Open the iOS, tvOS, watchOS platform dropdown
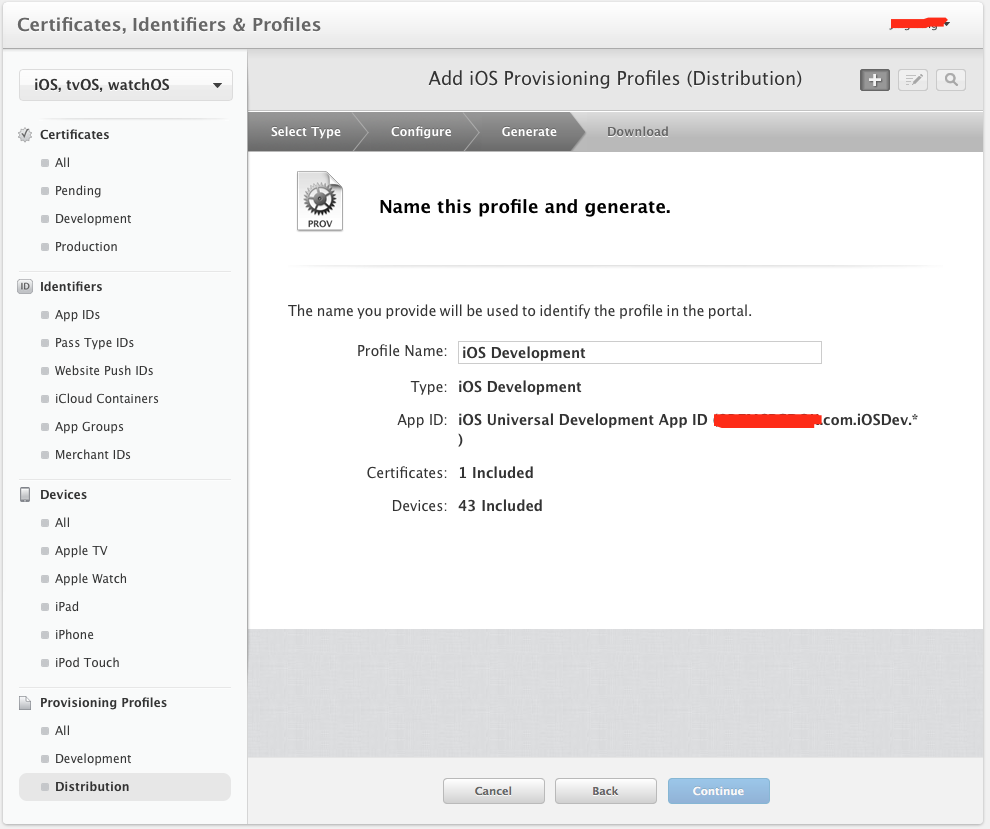Screen dimensions: 990x829 click(126, 85)
